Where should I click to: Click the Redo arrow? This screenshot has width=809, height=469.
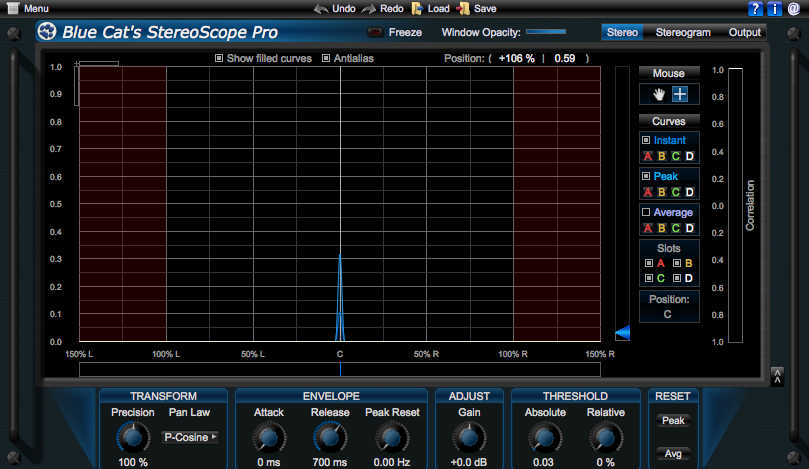pos(369,9)
